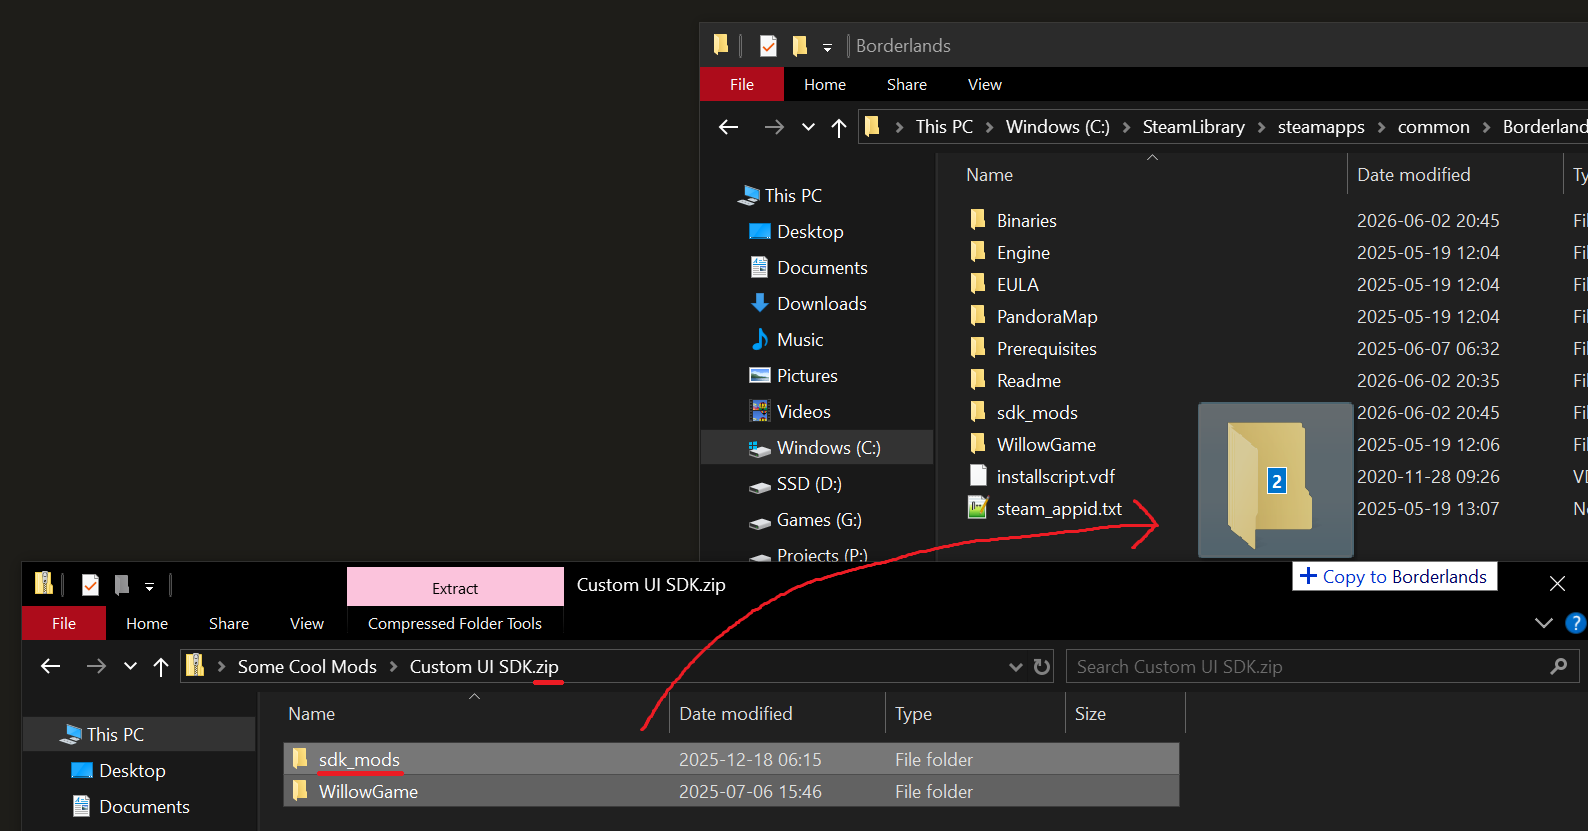Refresh the Custom UI SDK.zip folder view

click(x=1042, y=667)
